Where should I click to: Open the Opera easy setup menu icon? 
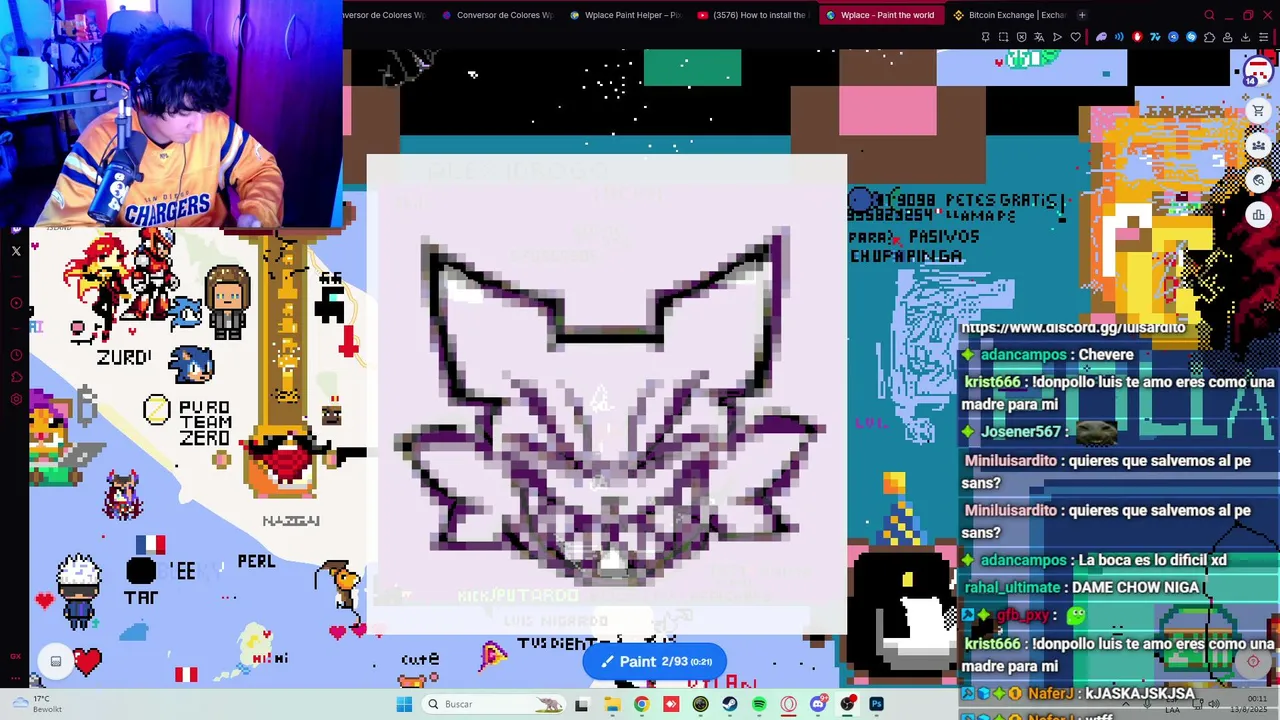click(1263, 37)
